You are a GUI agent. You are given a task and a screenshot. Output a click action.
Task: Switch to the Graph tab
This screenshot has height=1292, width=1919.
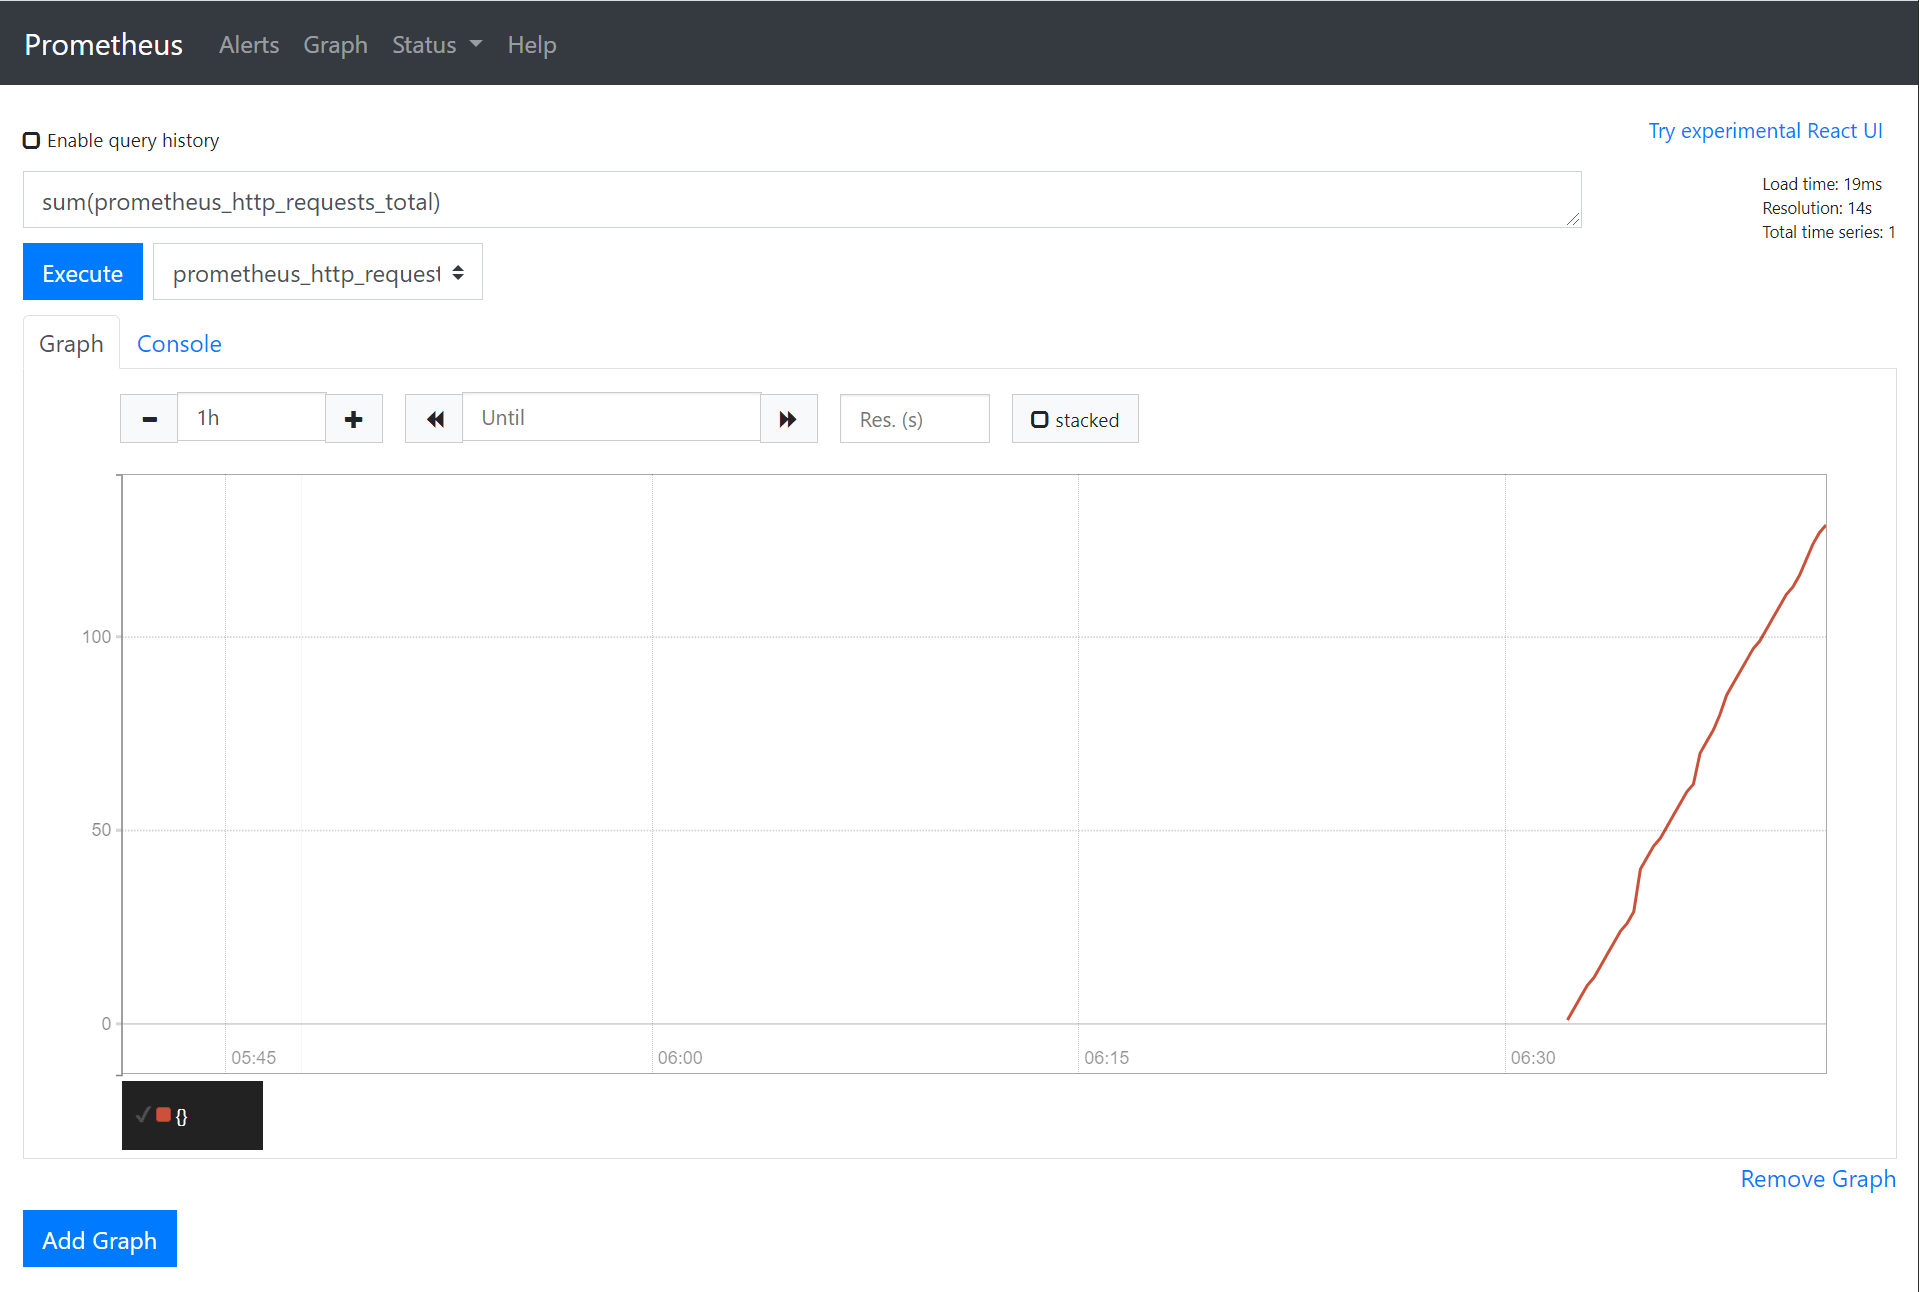coord(71,344)
